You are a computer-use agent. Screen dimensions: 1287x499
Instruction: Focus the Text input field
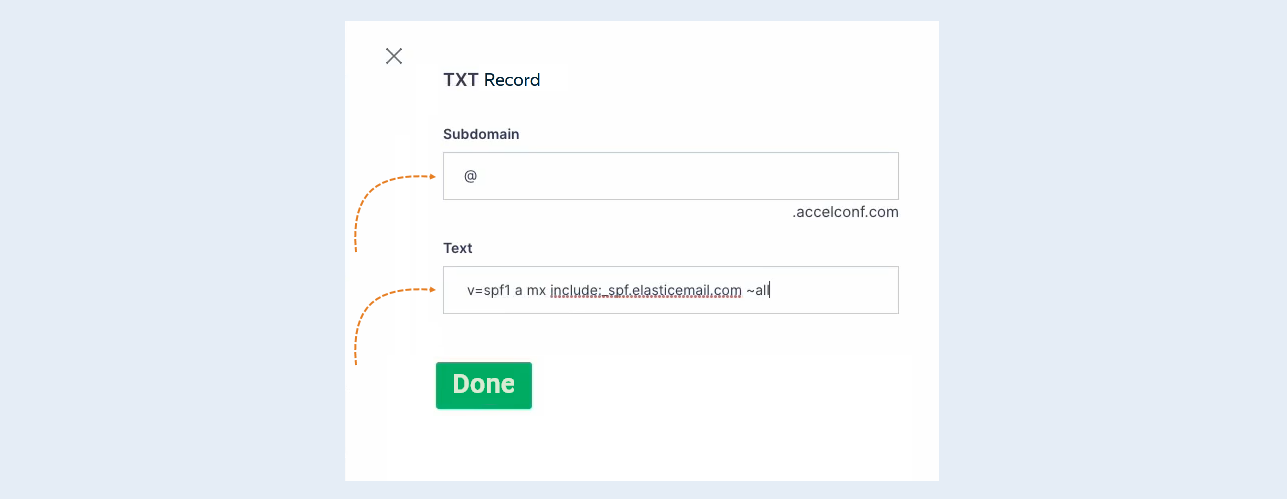671,290
